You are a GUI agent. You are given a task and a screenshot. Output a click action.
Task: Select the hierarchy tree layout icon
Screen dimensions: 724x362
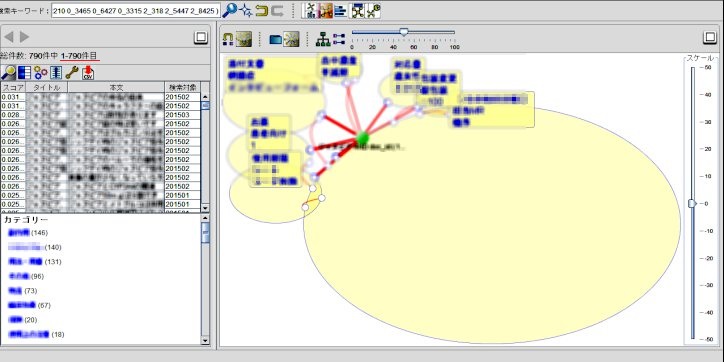pos(323,39)
